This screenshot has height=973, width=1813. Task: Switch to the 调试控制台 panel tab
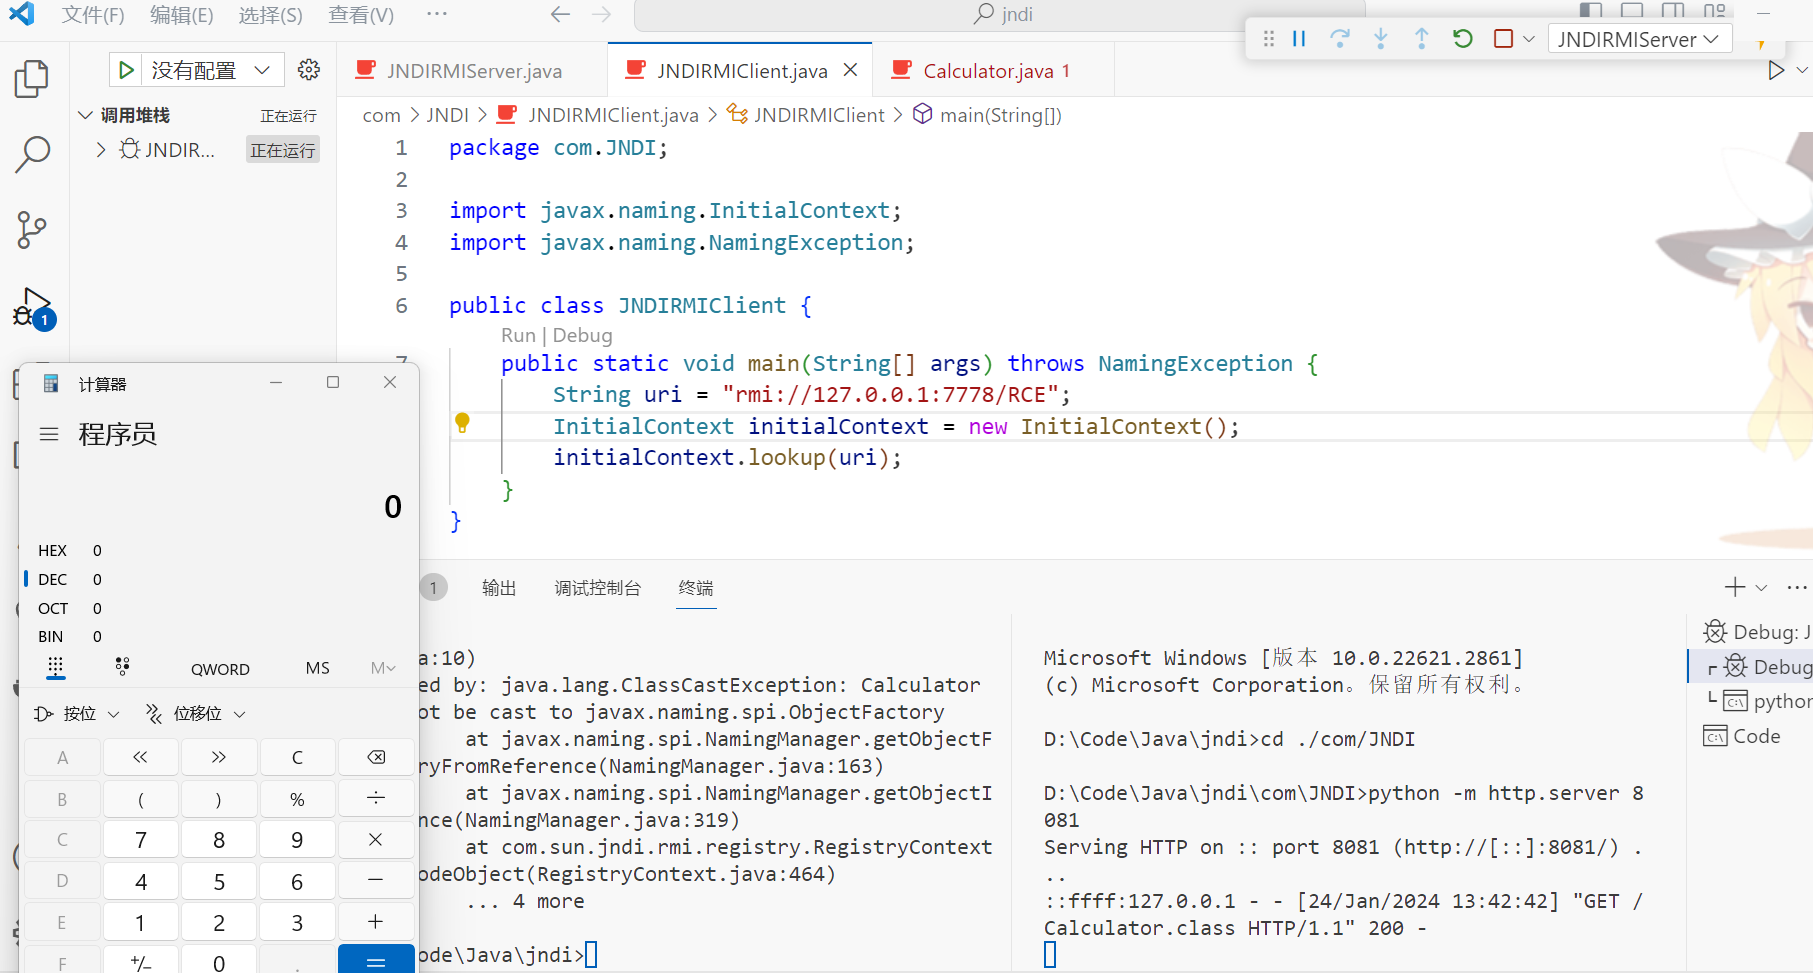click(597, 588)
